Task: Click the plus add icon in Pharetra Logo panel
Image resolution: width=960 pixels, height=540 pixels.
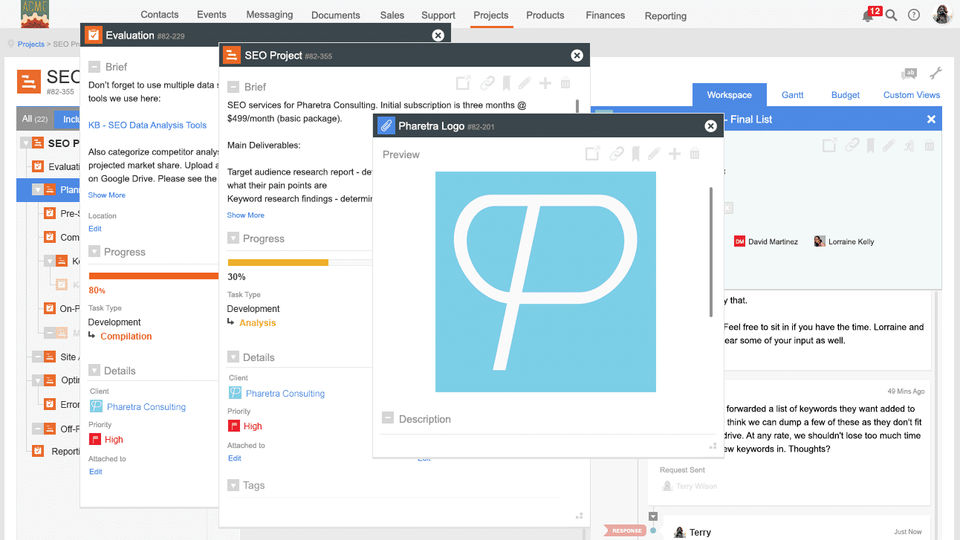Action: (x=674, y=154)
